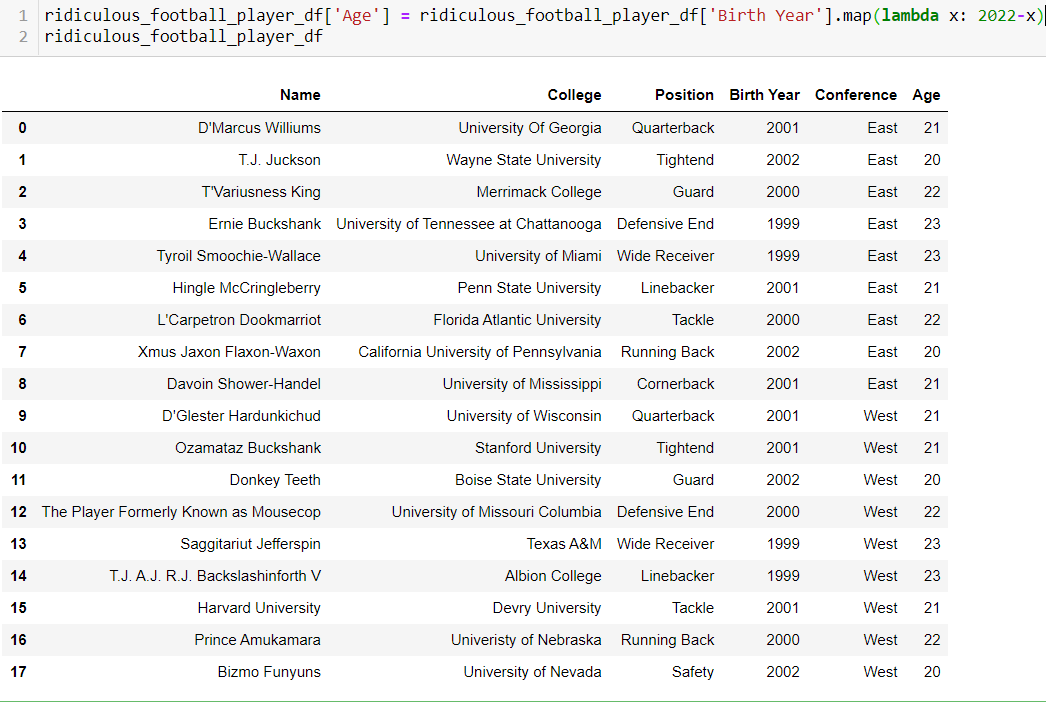Click the Devry University college cell
Image resolution: width=1046 pixels, height=707 pixels.
[547, 608]
